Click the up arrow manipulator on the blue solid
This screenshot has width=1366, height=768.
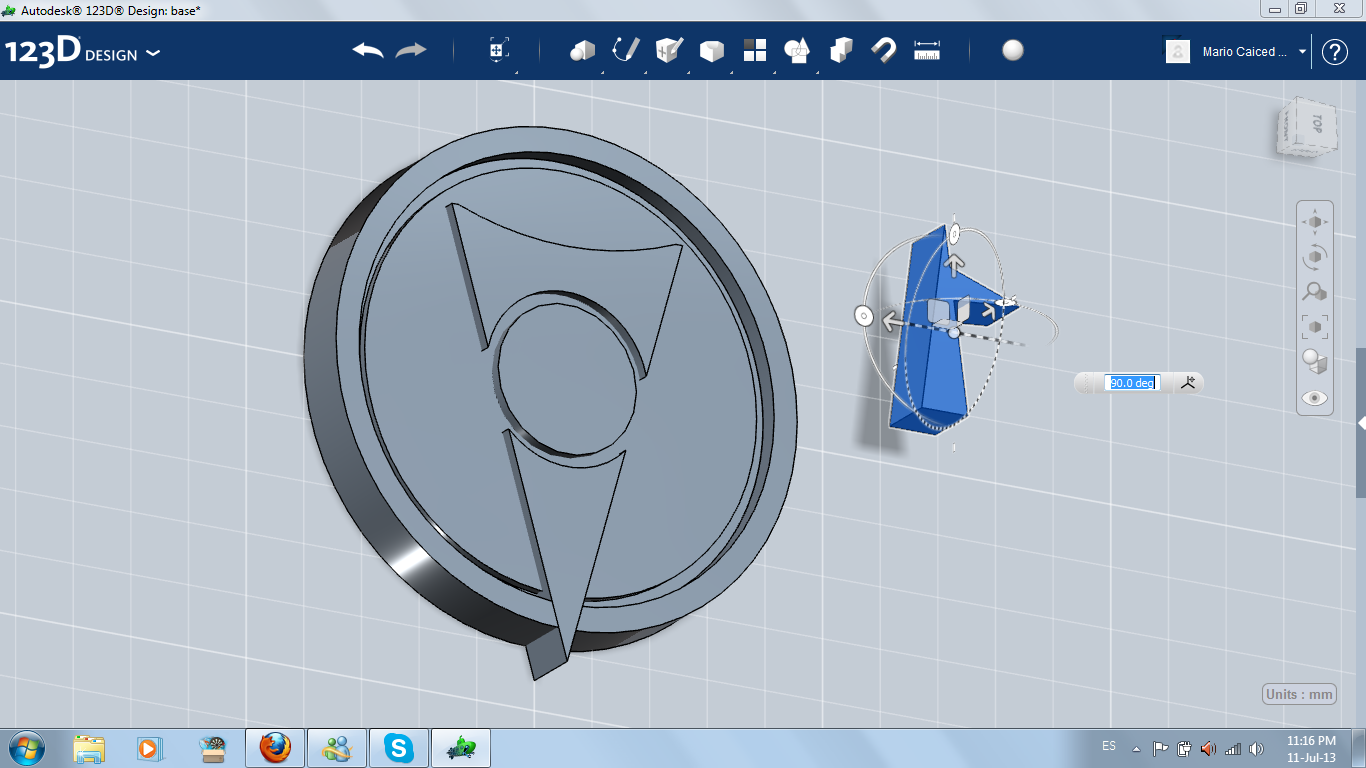(955, 264)
